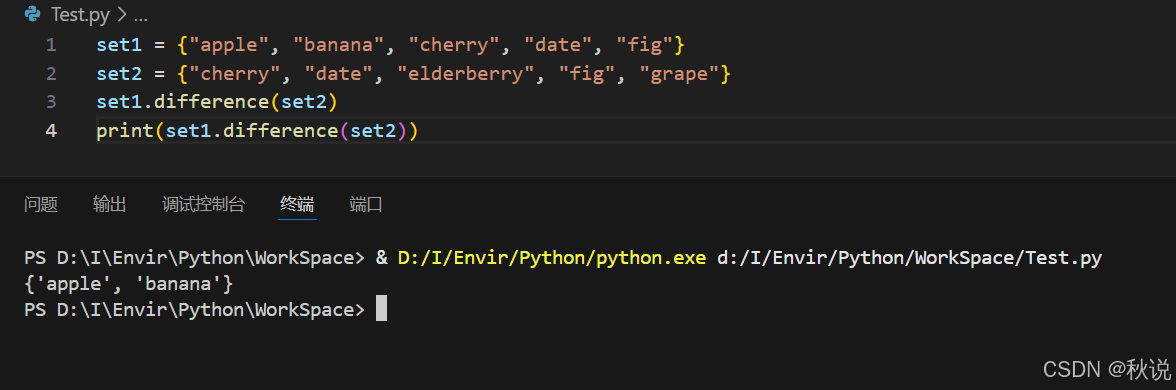Click the breadcrumb ellipsis after Test.py

point(140,15)
